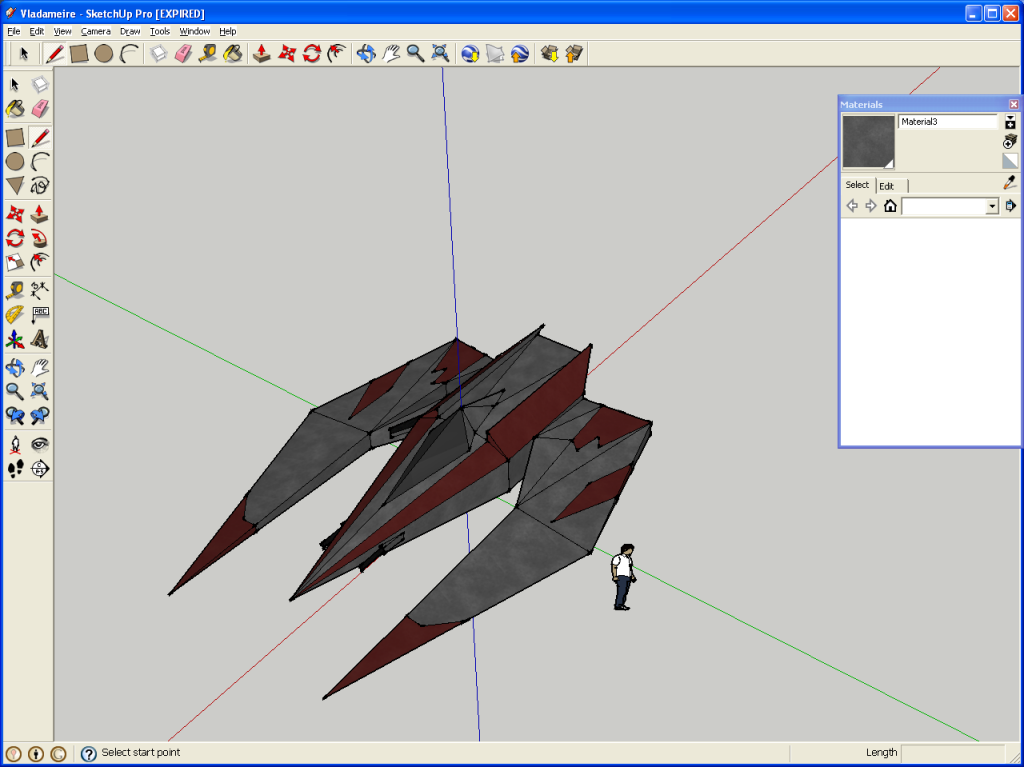Screen dimensions: 1024x767
Task: Open the material library dropdown
Action: pos(992,206)
